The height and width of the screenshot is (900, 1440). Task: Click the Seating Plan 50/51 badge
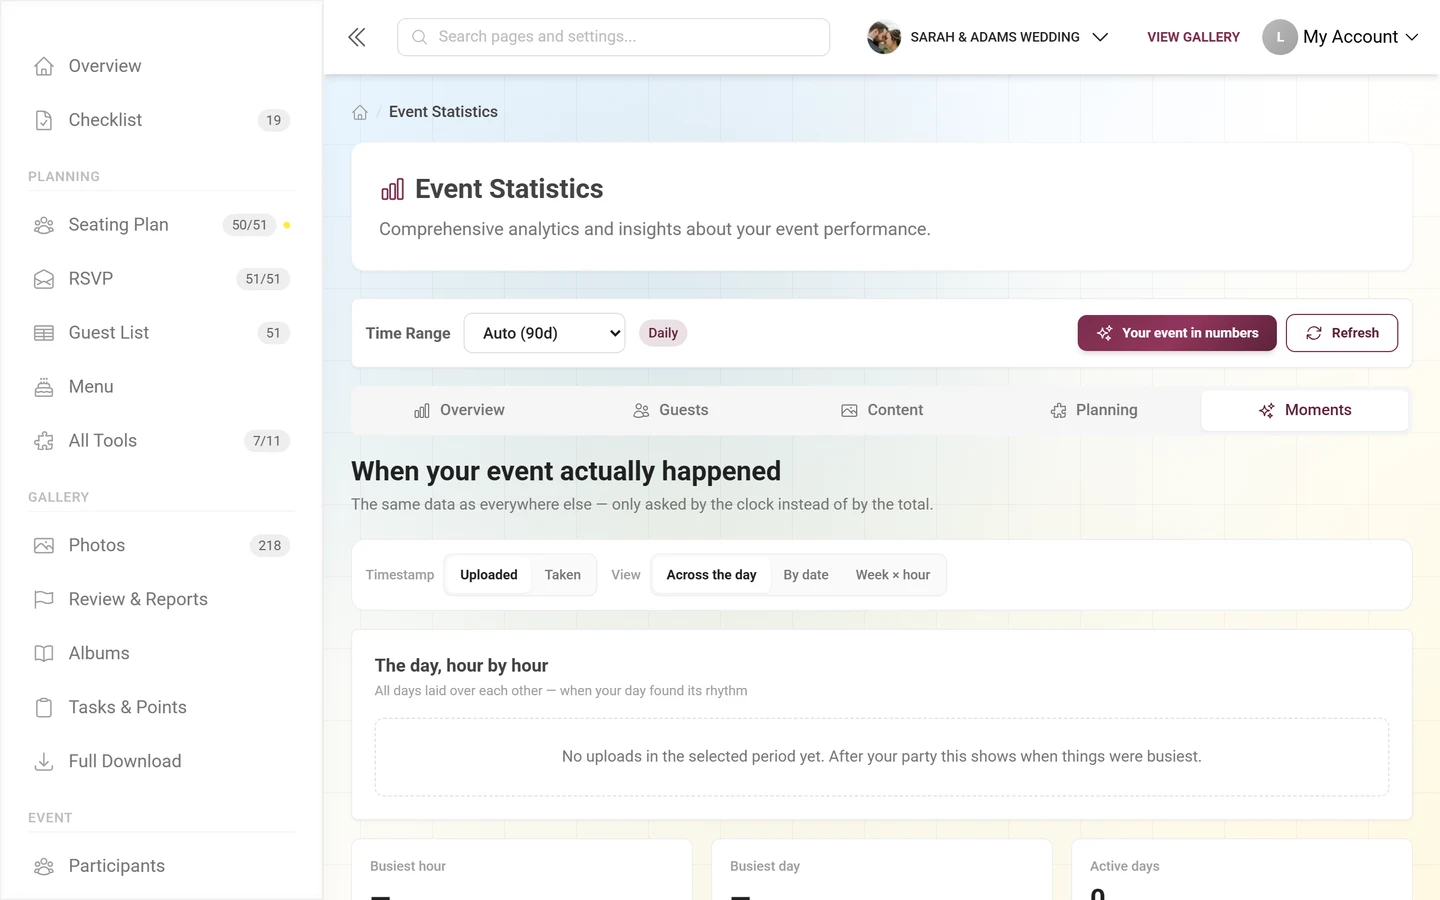[x=249, y=225]
